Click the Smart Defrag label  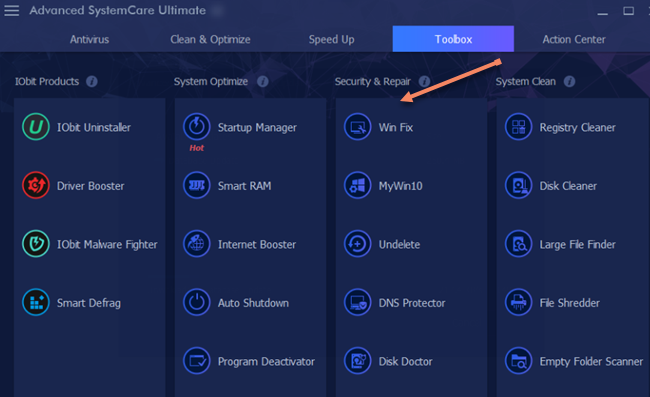pos(89,303)
